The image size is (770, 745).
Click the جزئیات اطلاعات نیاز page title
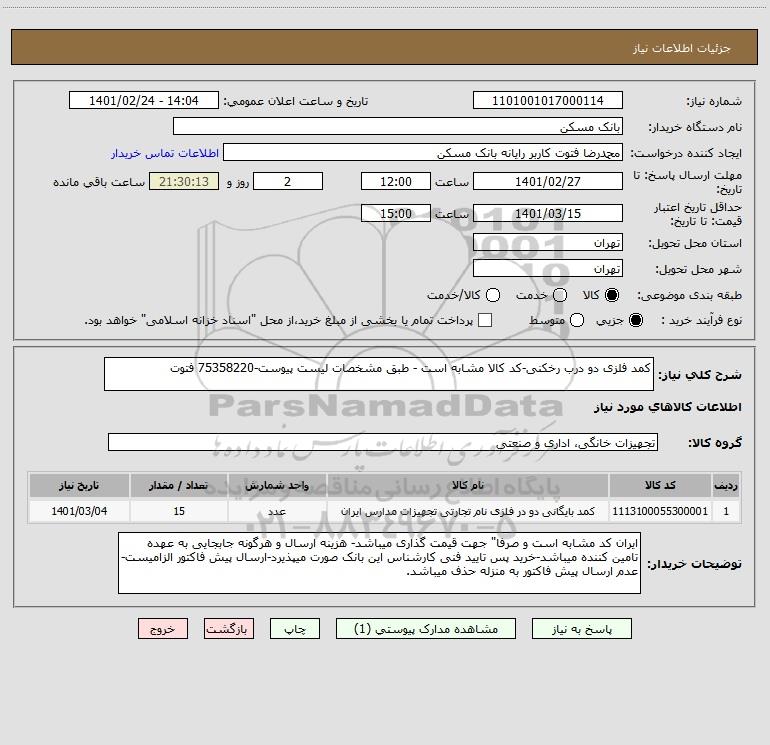tap(682, 48)
